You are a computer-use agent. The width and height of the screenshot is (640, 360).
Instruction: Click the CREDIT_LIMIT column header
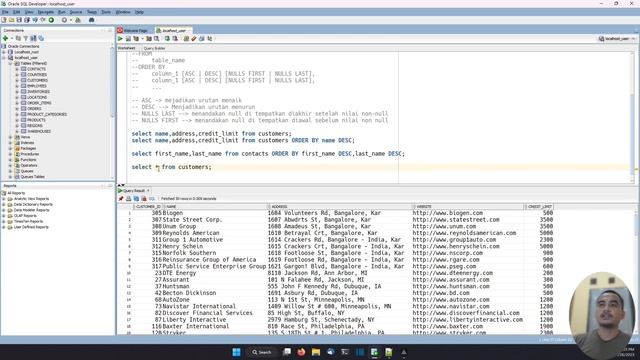(540, 207)
